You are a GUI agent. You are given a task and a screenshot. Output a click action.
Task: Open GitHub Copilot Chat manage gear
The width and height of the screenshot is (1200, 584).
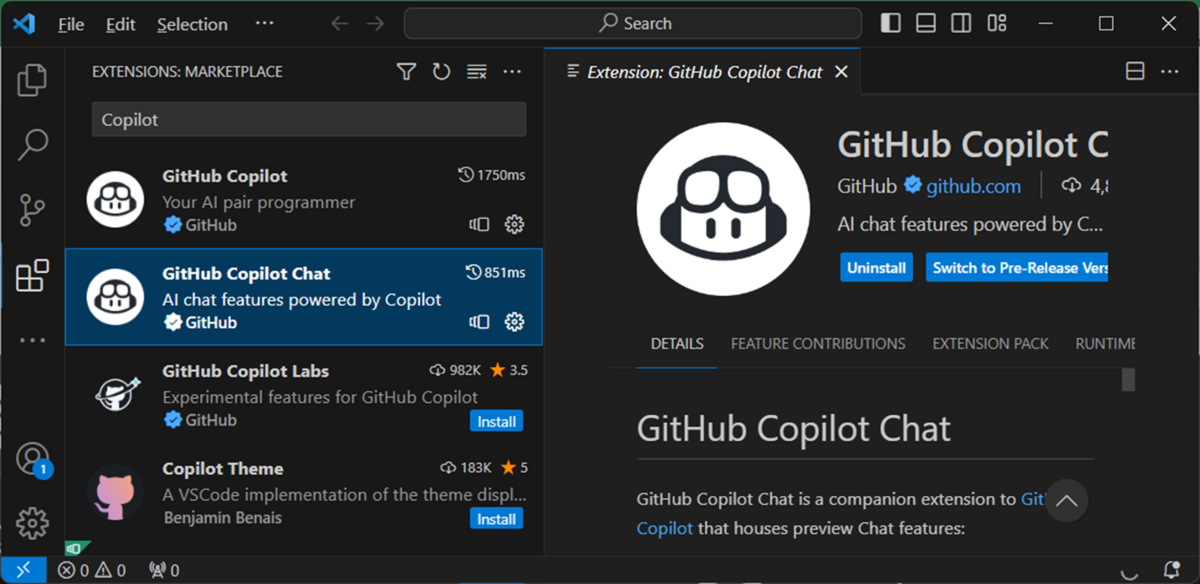pos(514,321)
